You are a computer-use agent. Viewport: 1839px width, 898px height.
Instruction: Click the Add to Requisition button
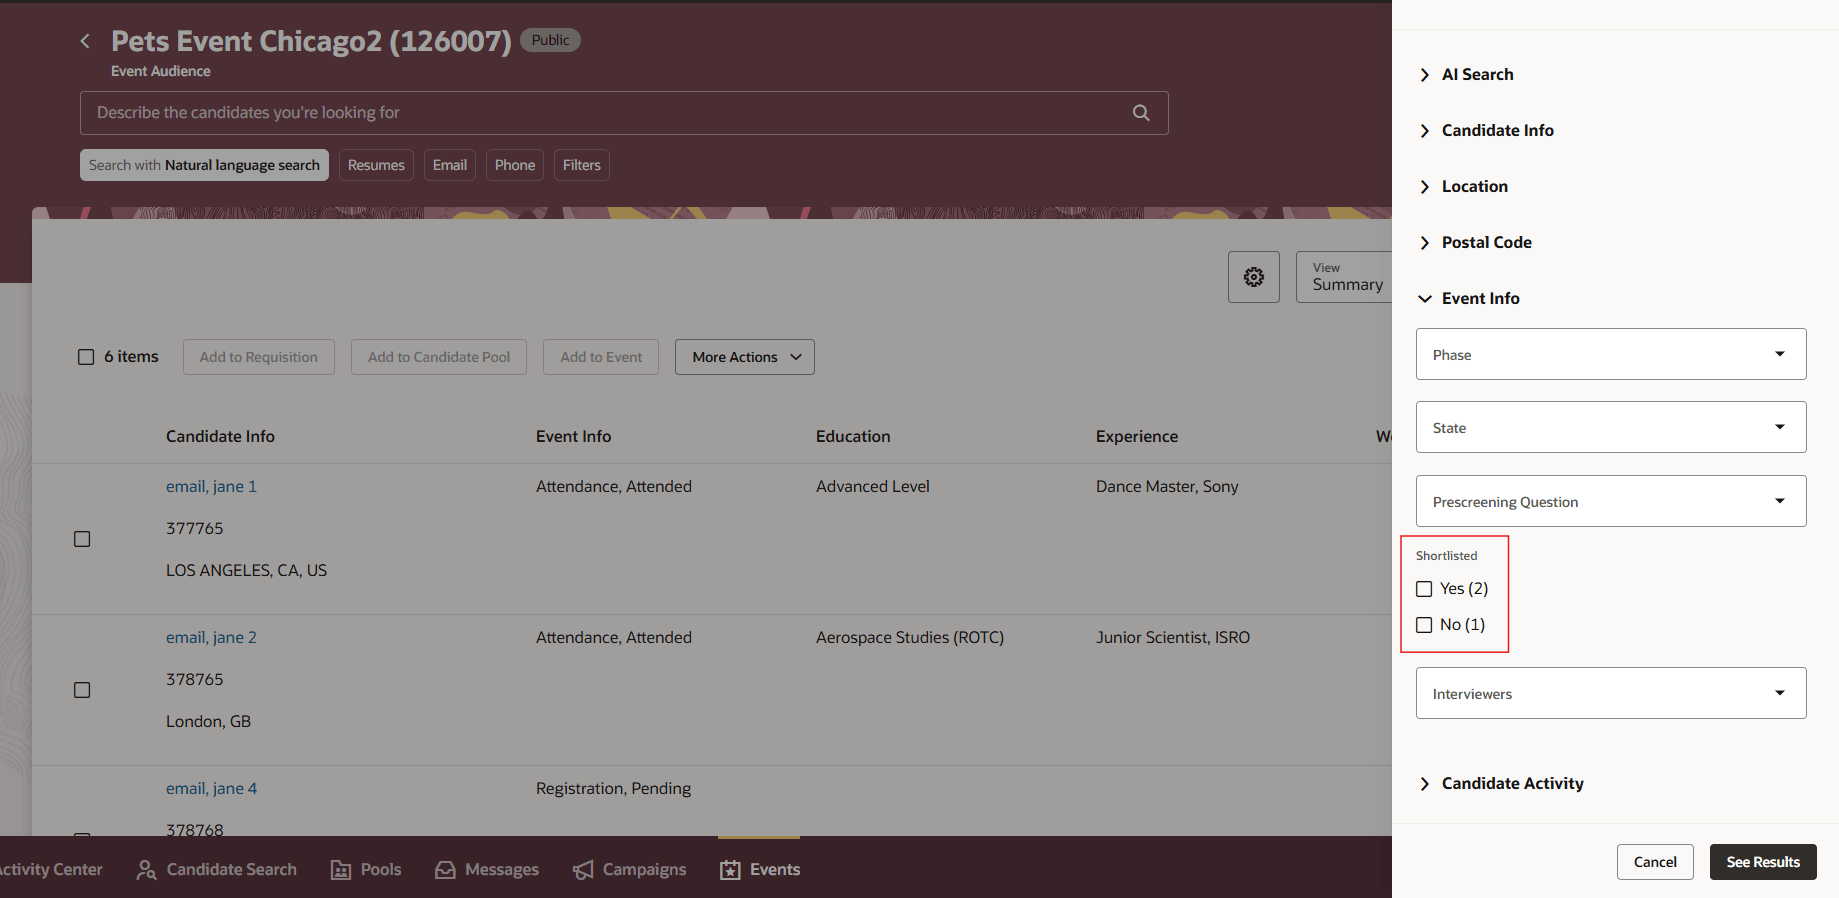coord(259,357)
